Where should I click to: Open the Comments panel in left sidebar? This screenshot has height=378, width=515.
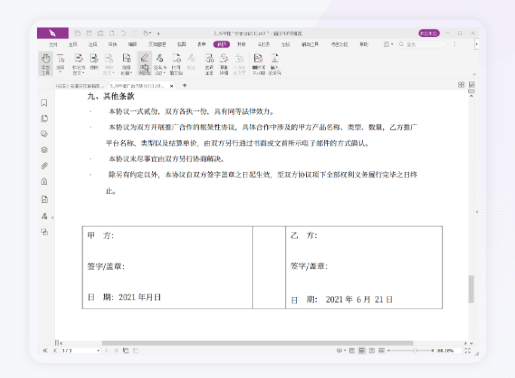44,134
